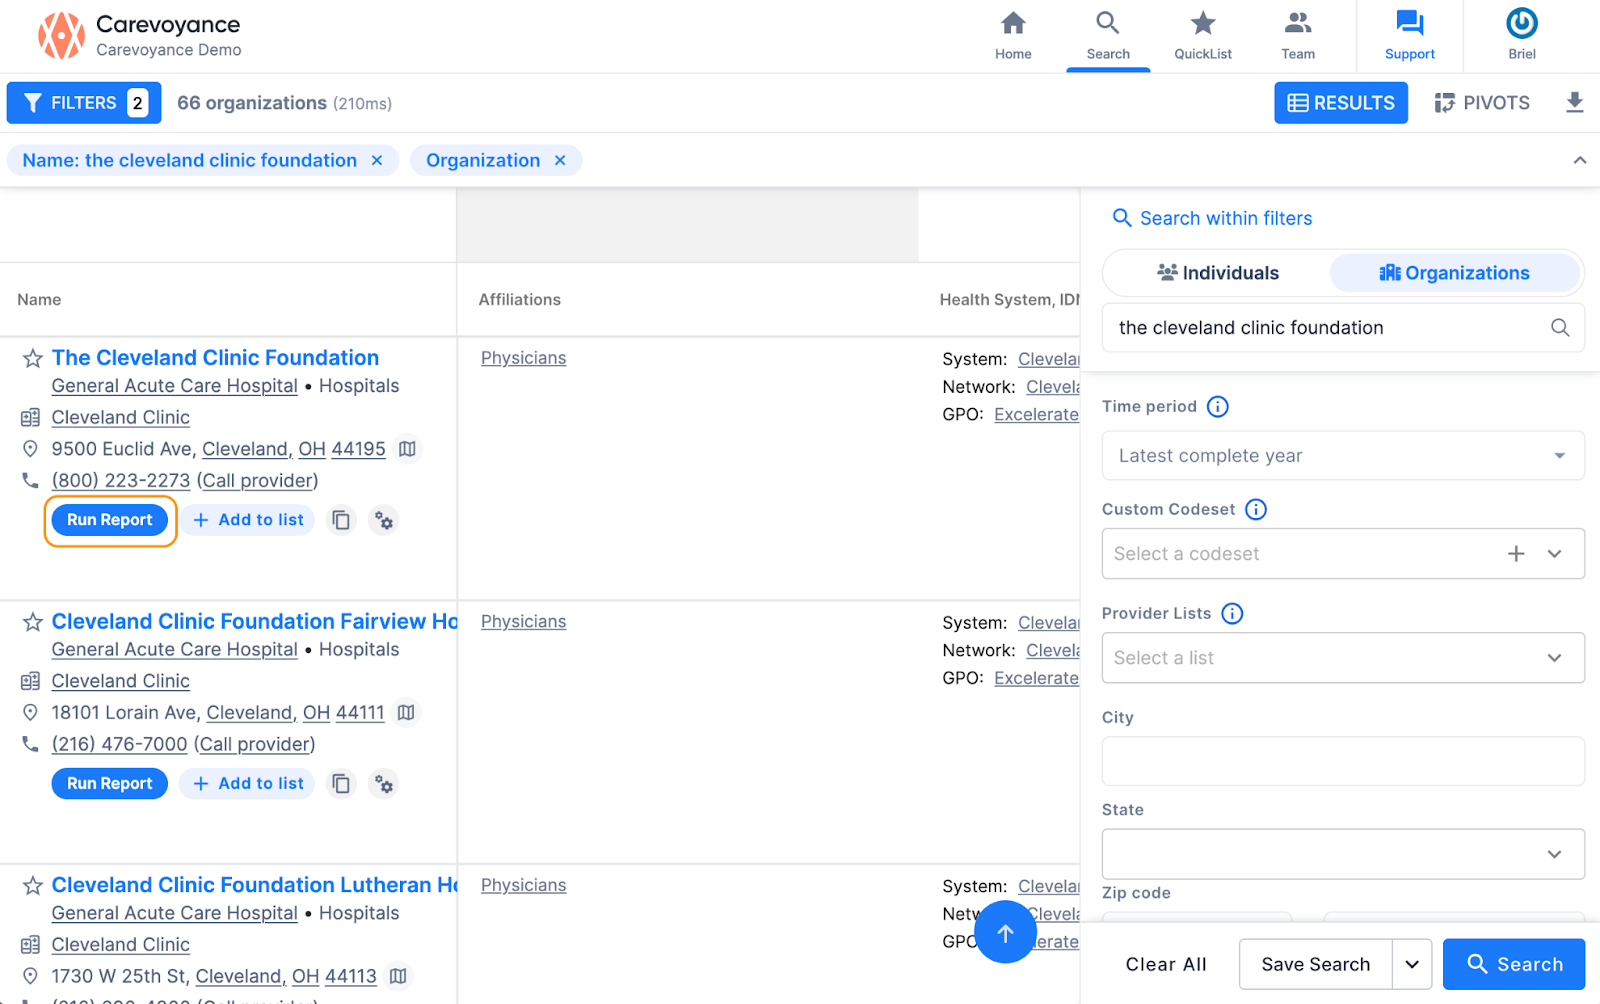Star Cleveland Clinic Foundation Lutheran Hospital
Image resolution: width=1600 pixels, height=1004 pixels.
33,886
